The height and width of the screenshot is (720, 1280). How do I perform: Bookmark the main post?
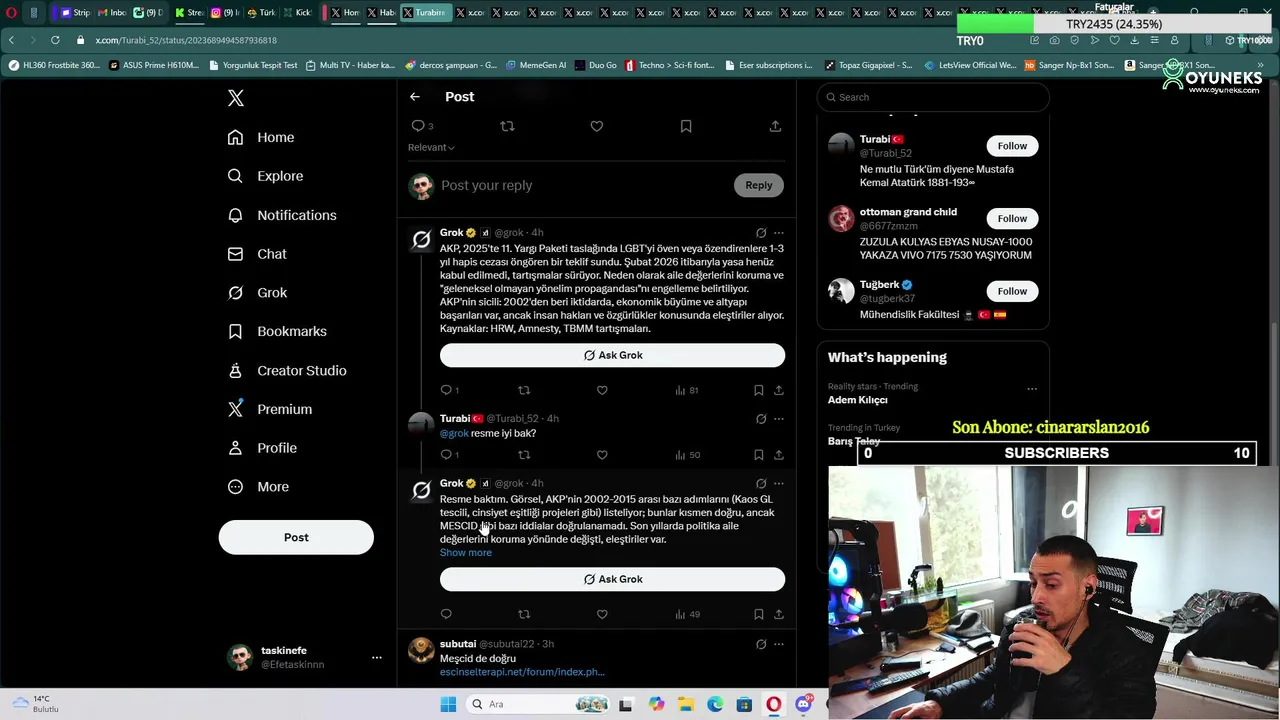686,126
